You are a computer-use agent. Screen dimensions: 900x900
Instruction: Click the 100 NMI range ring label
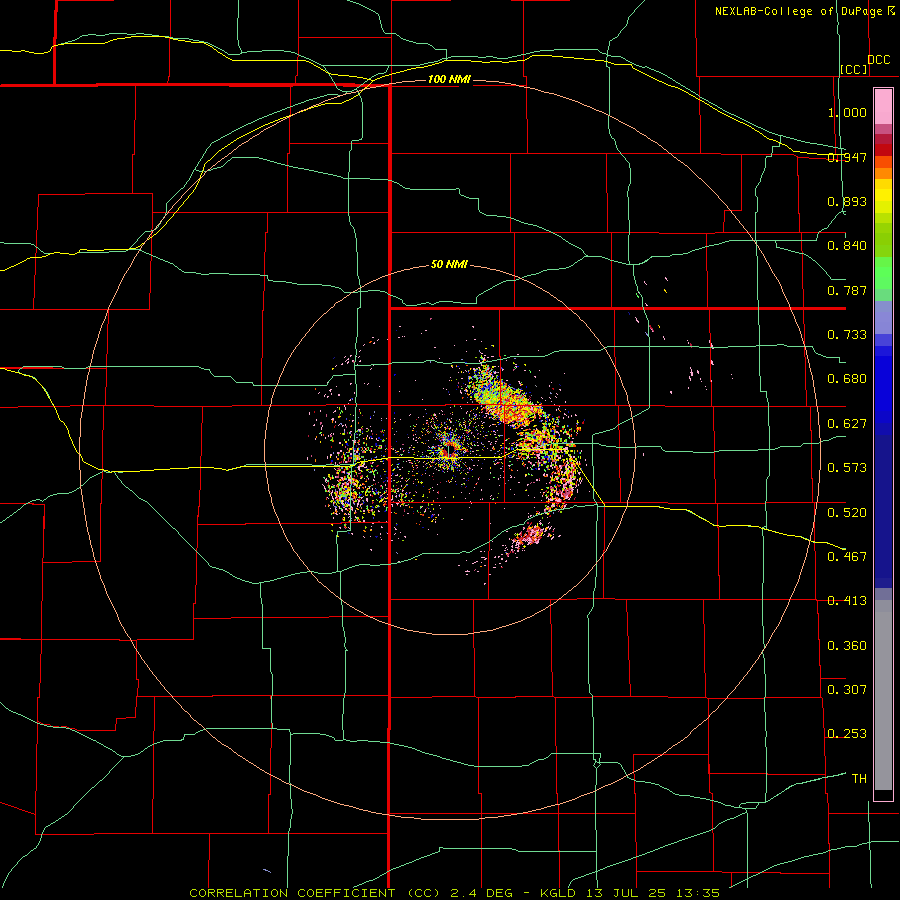449,79
